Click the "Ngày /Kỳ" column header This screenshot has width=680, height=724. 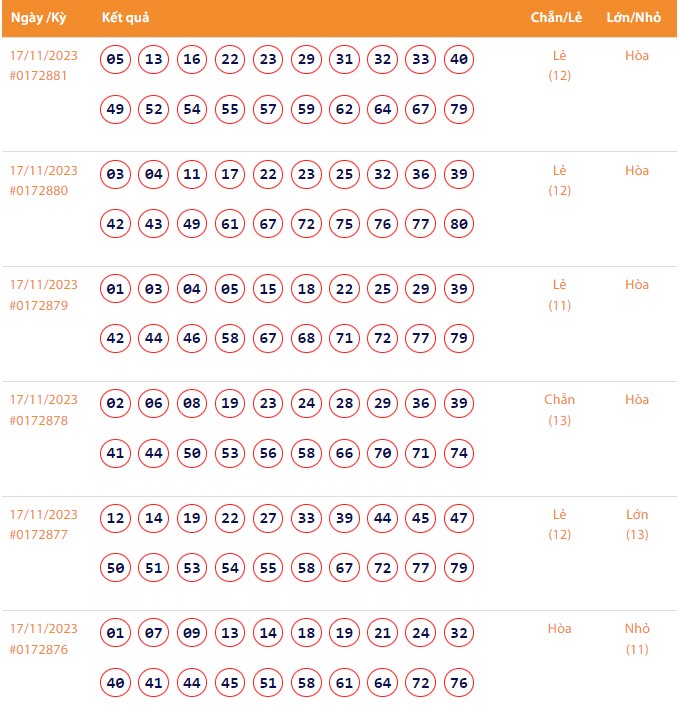coord(39,18)
